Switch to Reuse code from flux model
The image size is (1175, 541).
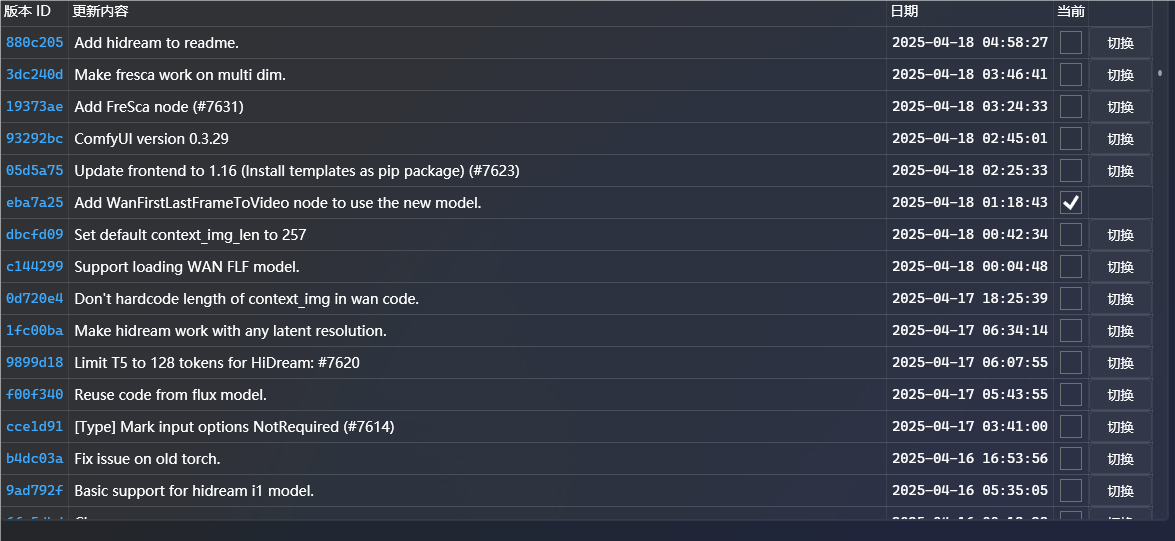tap(1120, 395)
